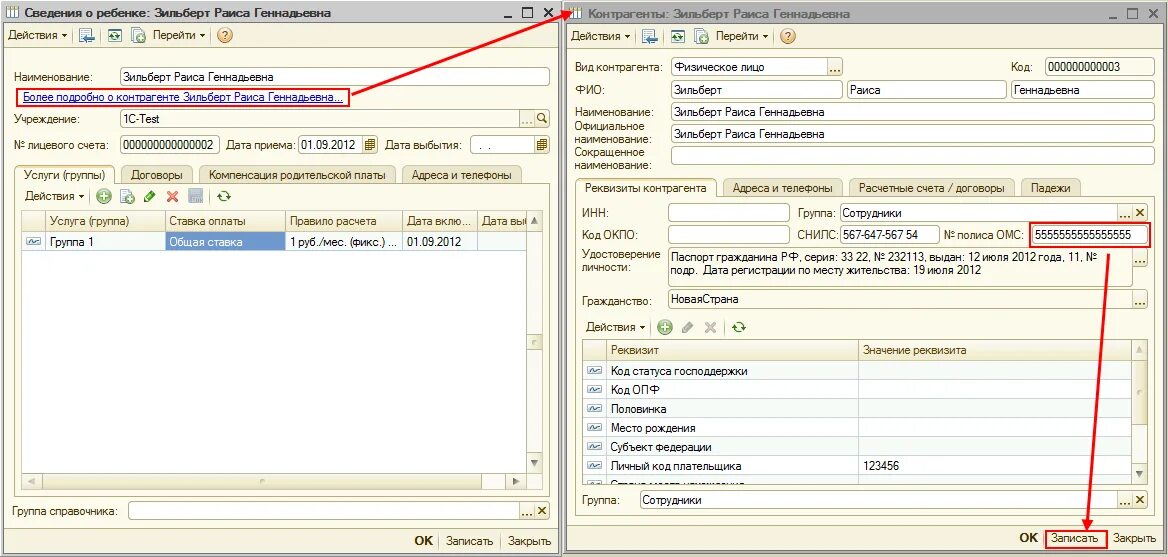
Task: Click ellipsis button for Учреждение field
Action: 527,118
